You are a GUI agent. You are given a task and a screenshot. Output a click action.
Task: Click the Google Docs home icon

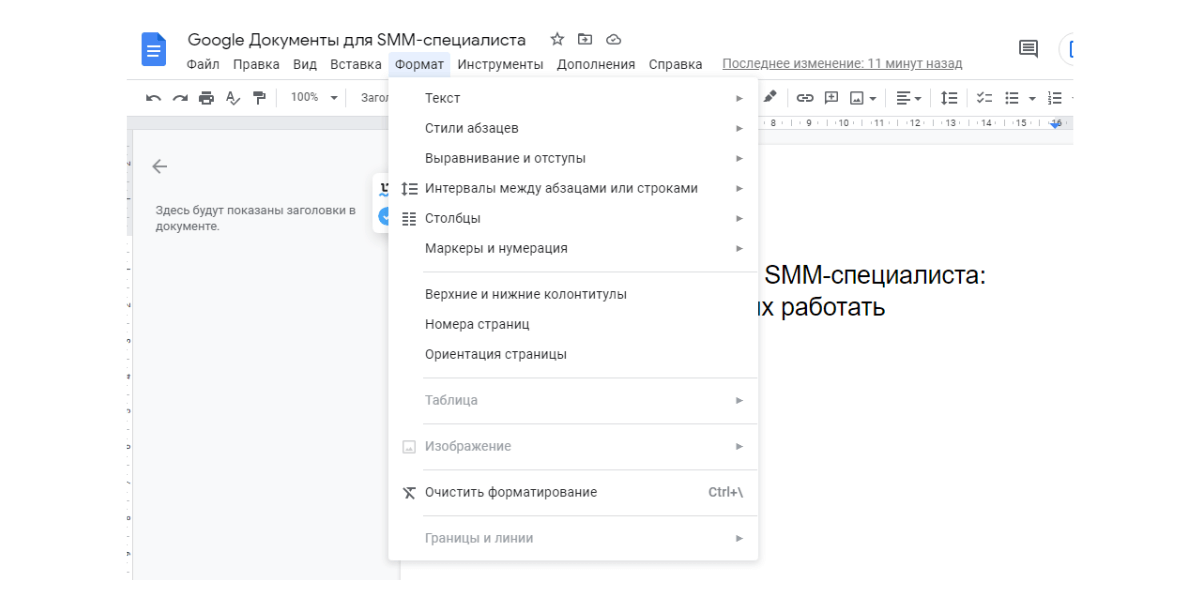click(153, 50)
